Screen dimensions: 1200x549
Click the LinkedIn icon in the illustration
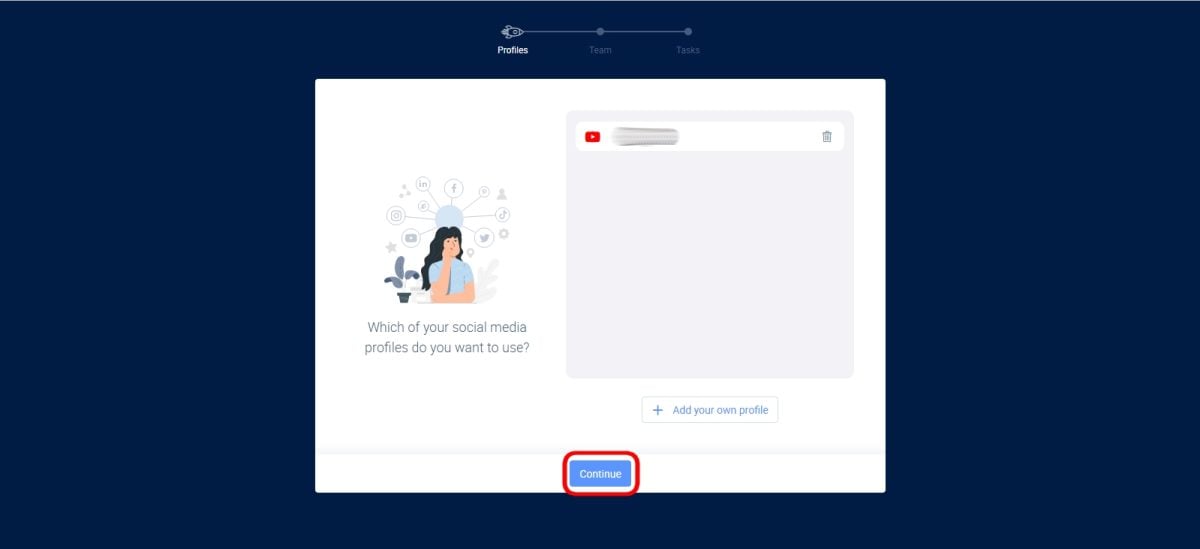pyautogui.click(x=423, y=184)
